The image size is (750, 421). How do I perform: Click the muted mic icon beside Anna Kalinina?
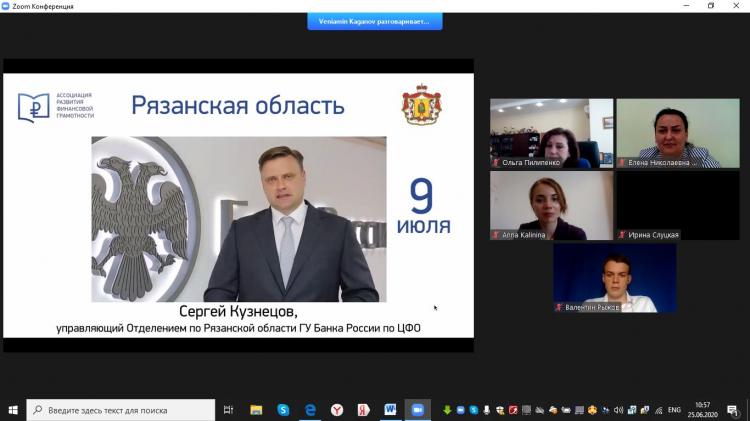[496, 235]
